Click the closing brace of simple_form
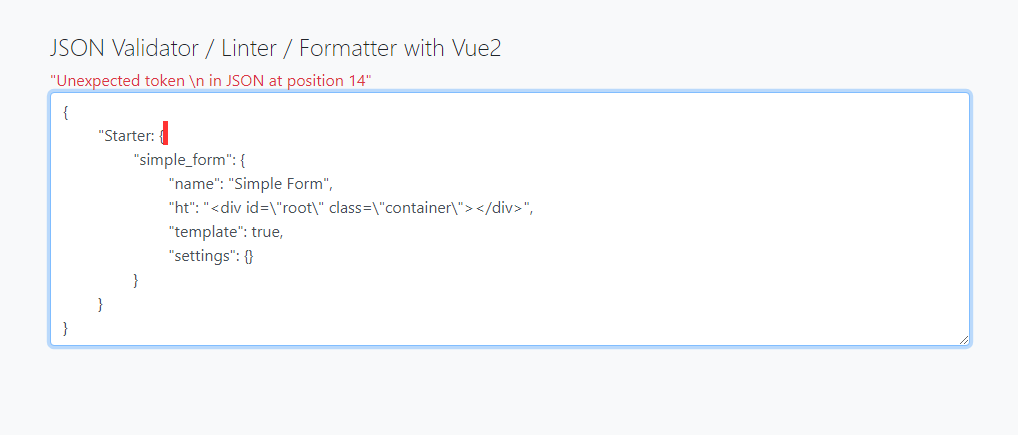 (136, 280)
